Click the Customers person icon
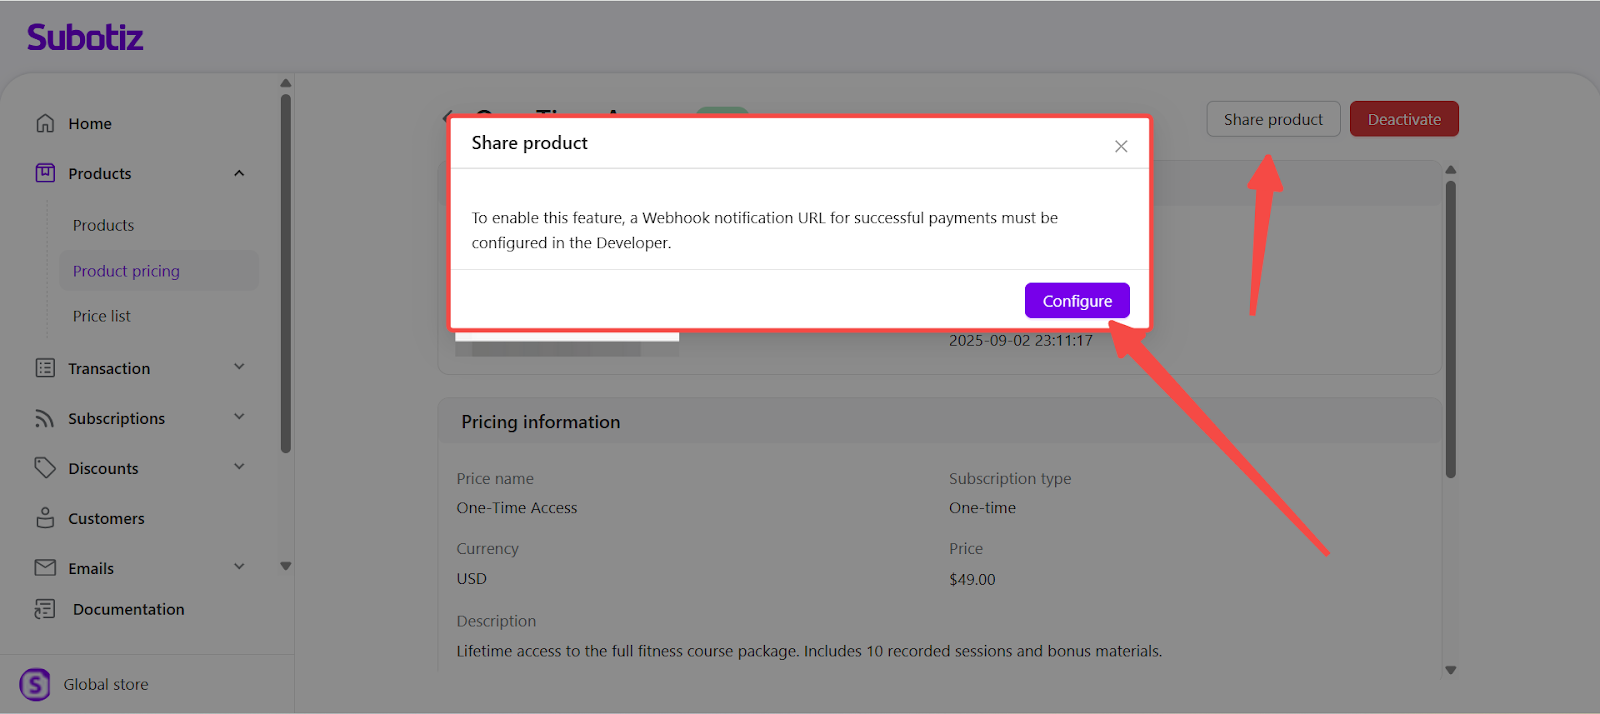 click(x=45, y=518)
